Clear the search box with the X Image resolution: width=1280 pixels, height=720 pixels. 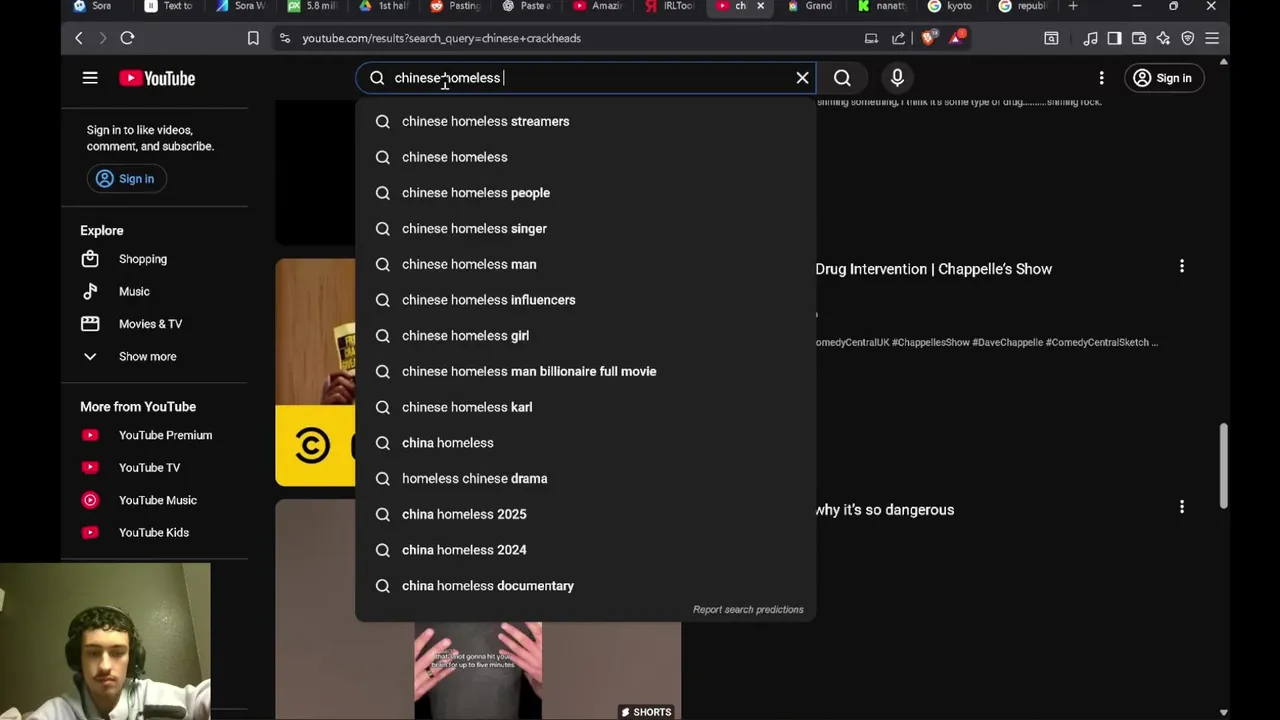click(x=802, y=78)
